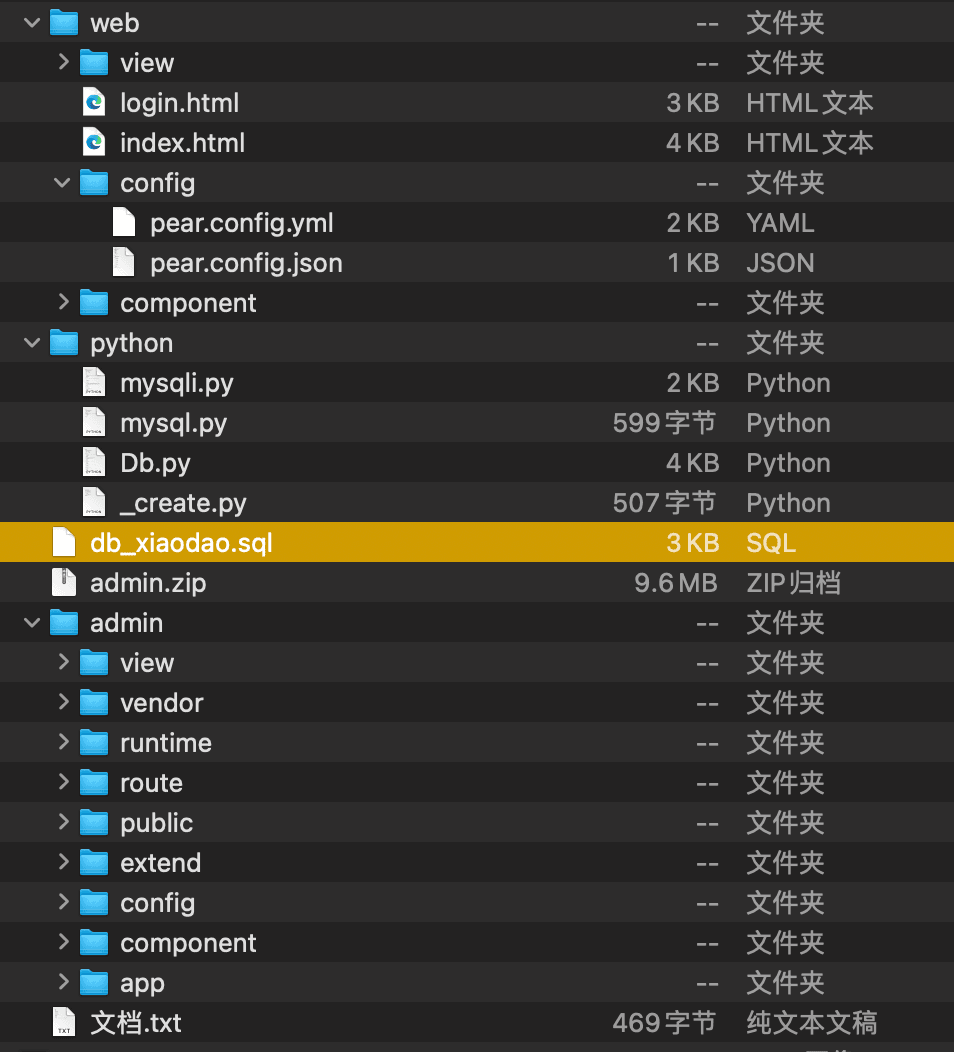Image resolution: width=954 pixels, height=1052 pixels.
Task: Select the route folder name
Action: [x=151, y=783]
